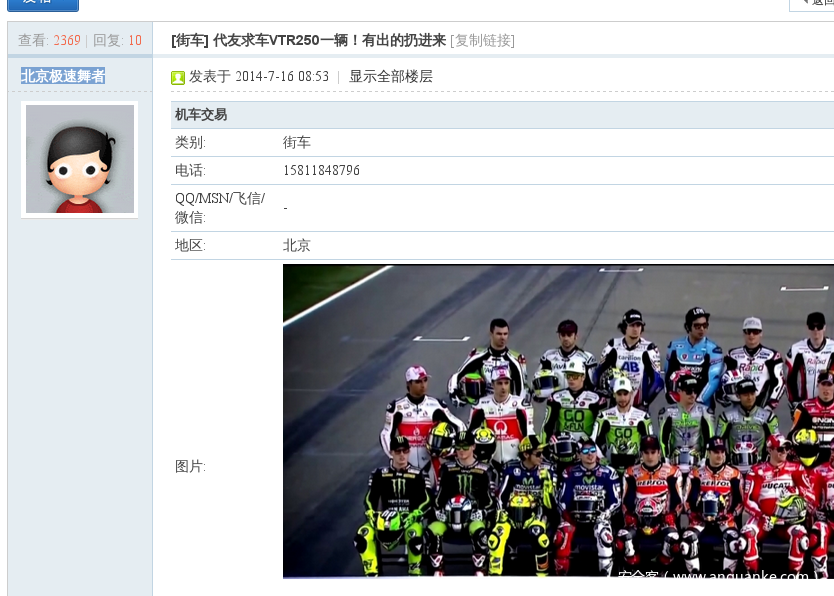The height and width of the screenshot is (596, 834).
Task: Click the green poster icon beside 发表于
Action: point(178,78)
